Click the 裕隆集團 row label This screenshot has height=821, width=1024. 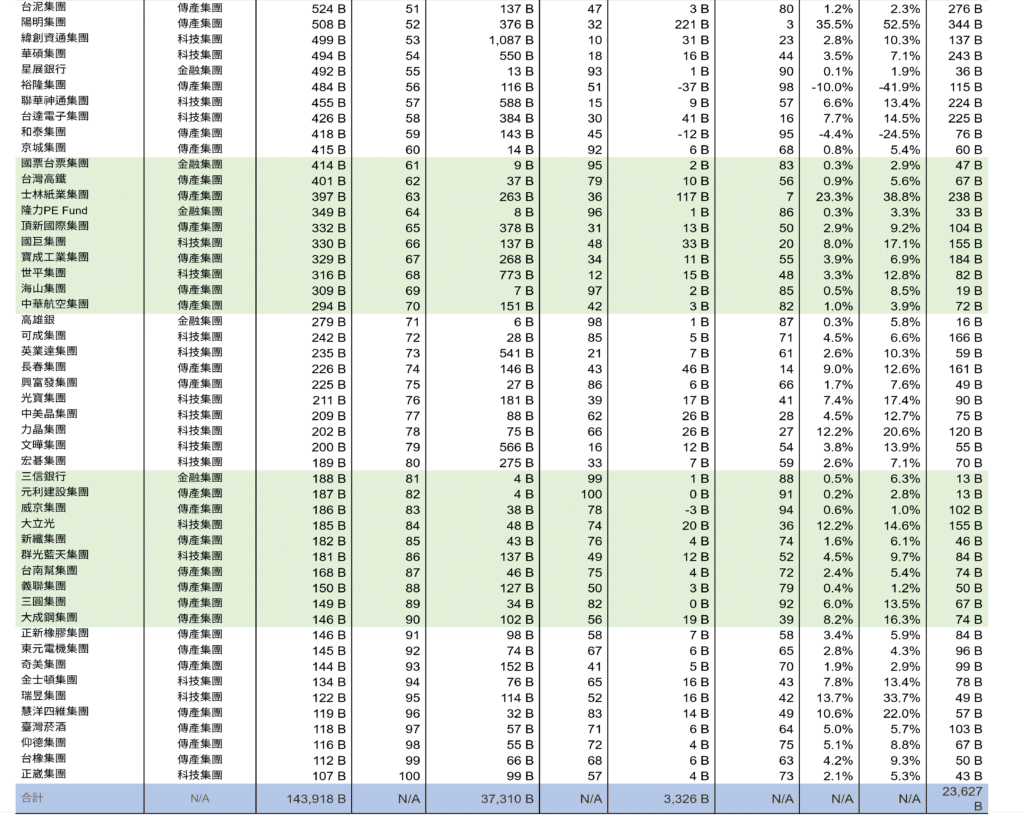pos(43,86)
